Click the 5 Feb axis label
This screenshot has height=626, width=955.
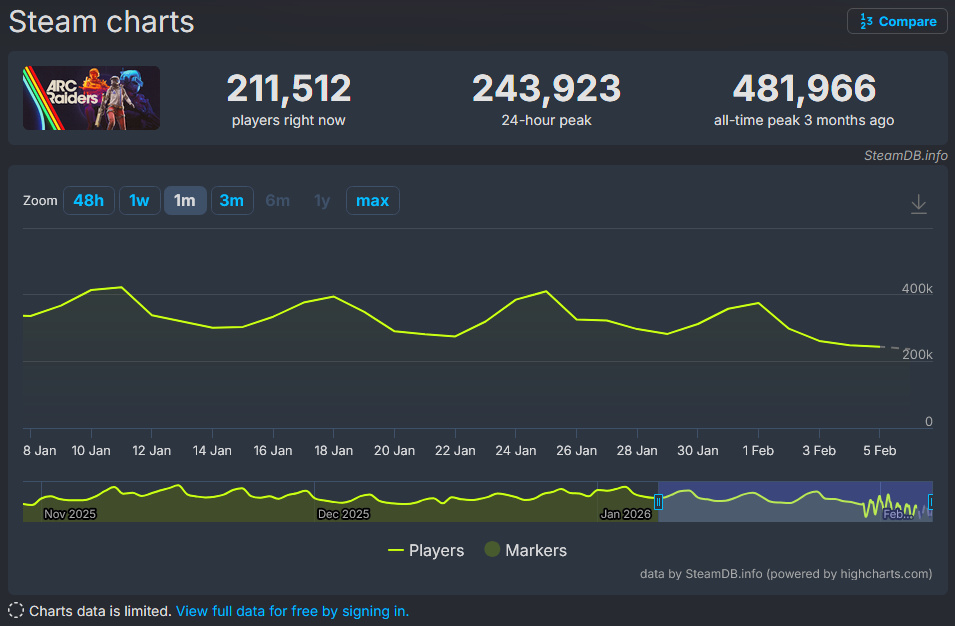(x=879, y=451)
